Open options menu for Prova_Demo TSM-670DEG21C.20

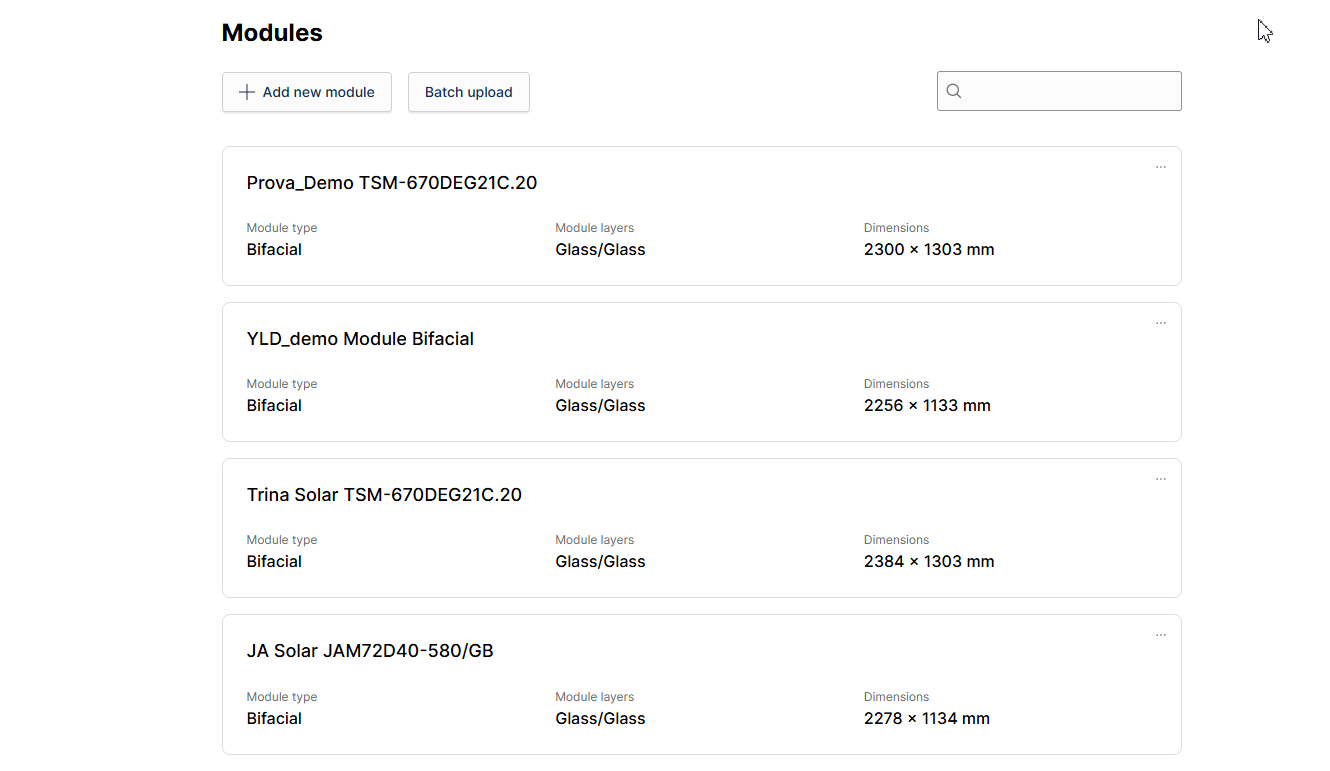[x=1161, y=167]
